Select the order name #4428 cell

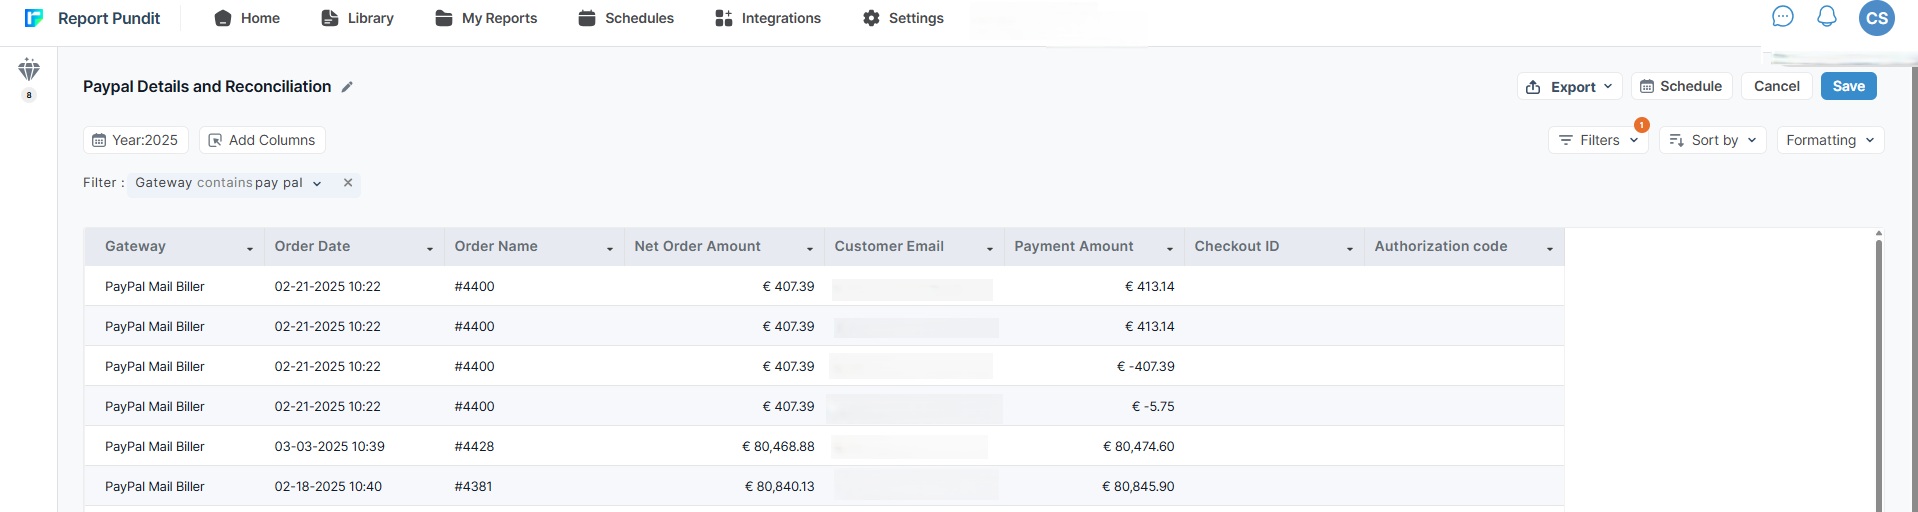(474, 446)
